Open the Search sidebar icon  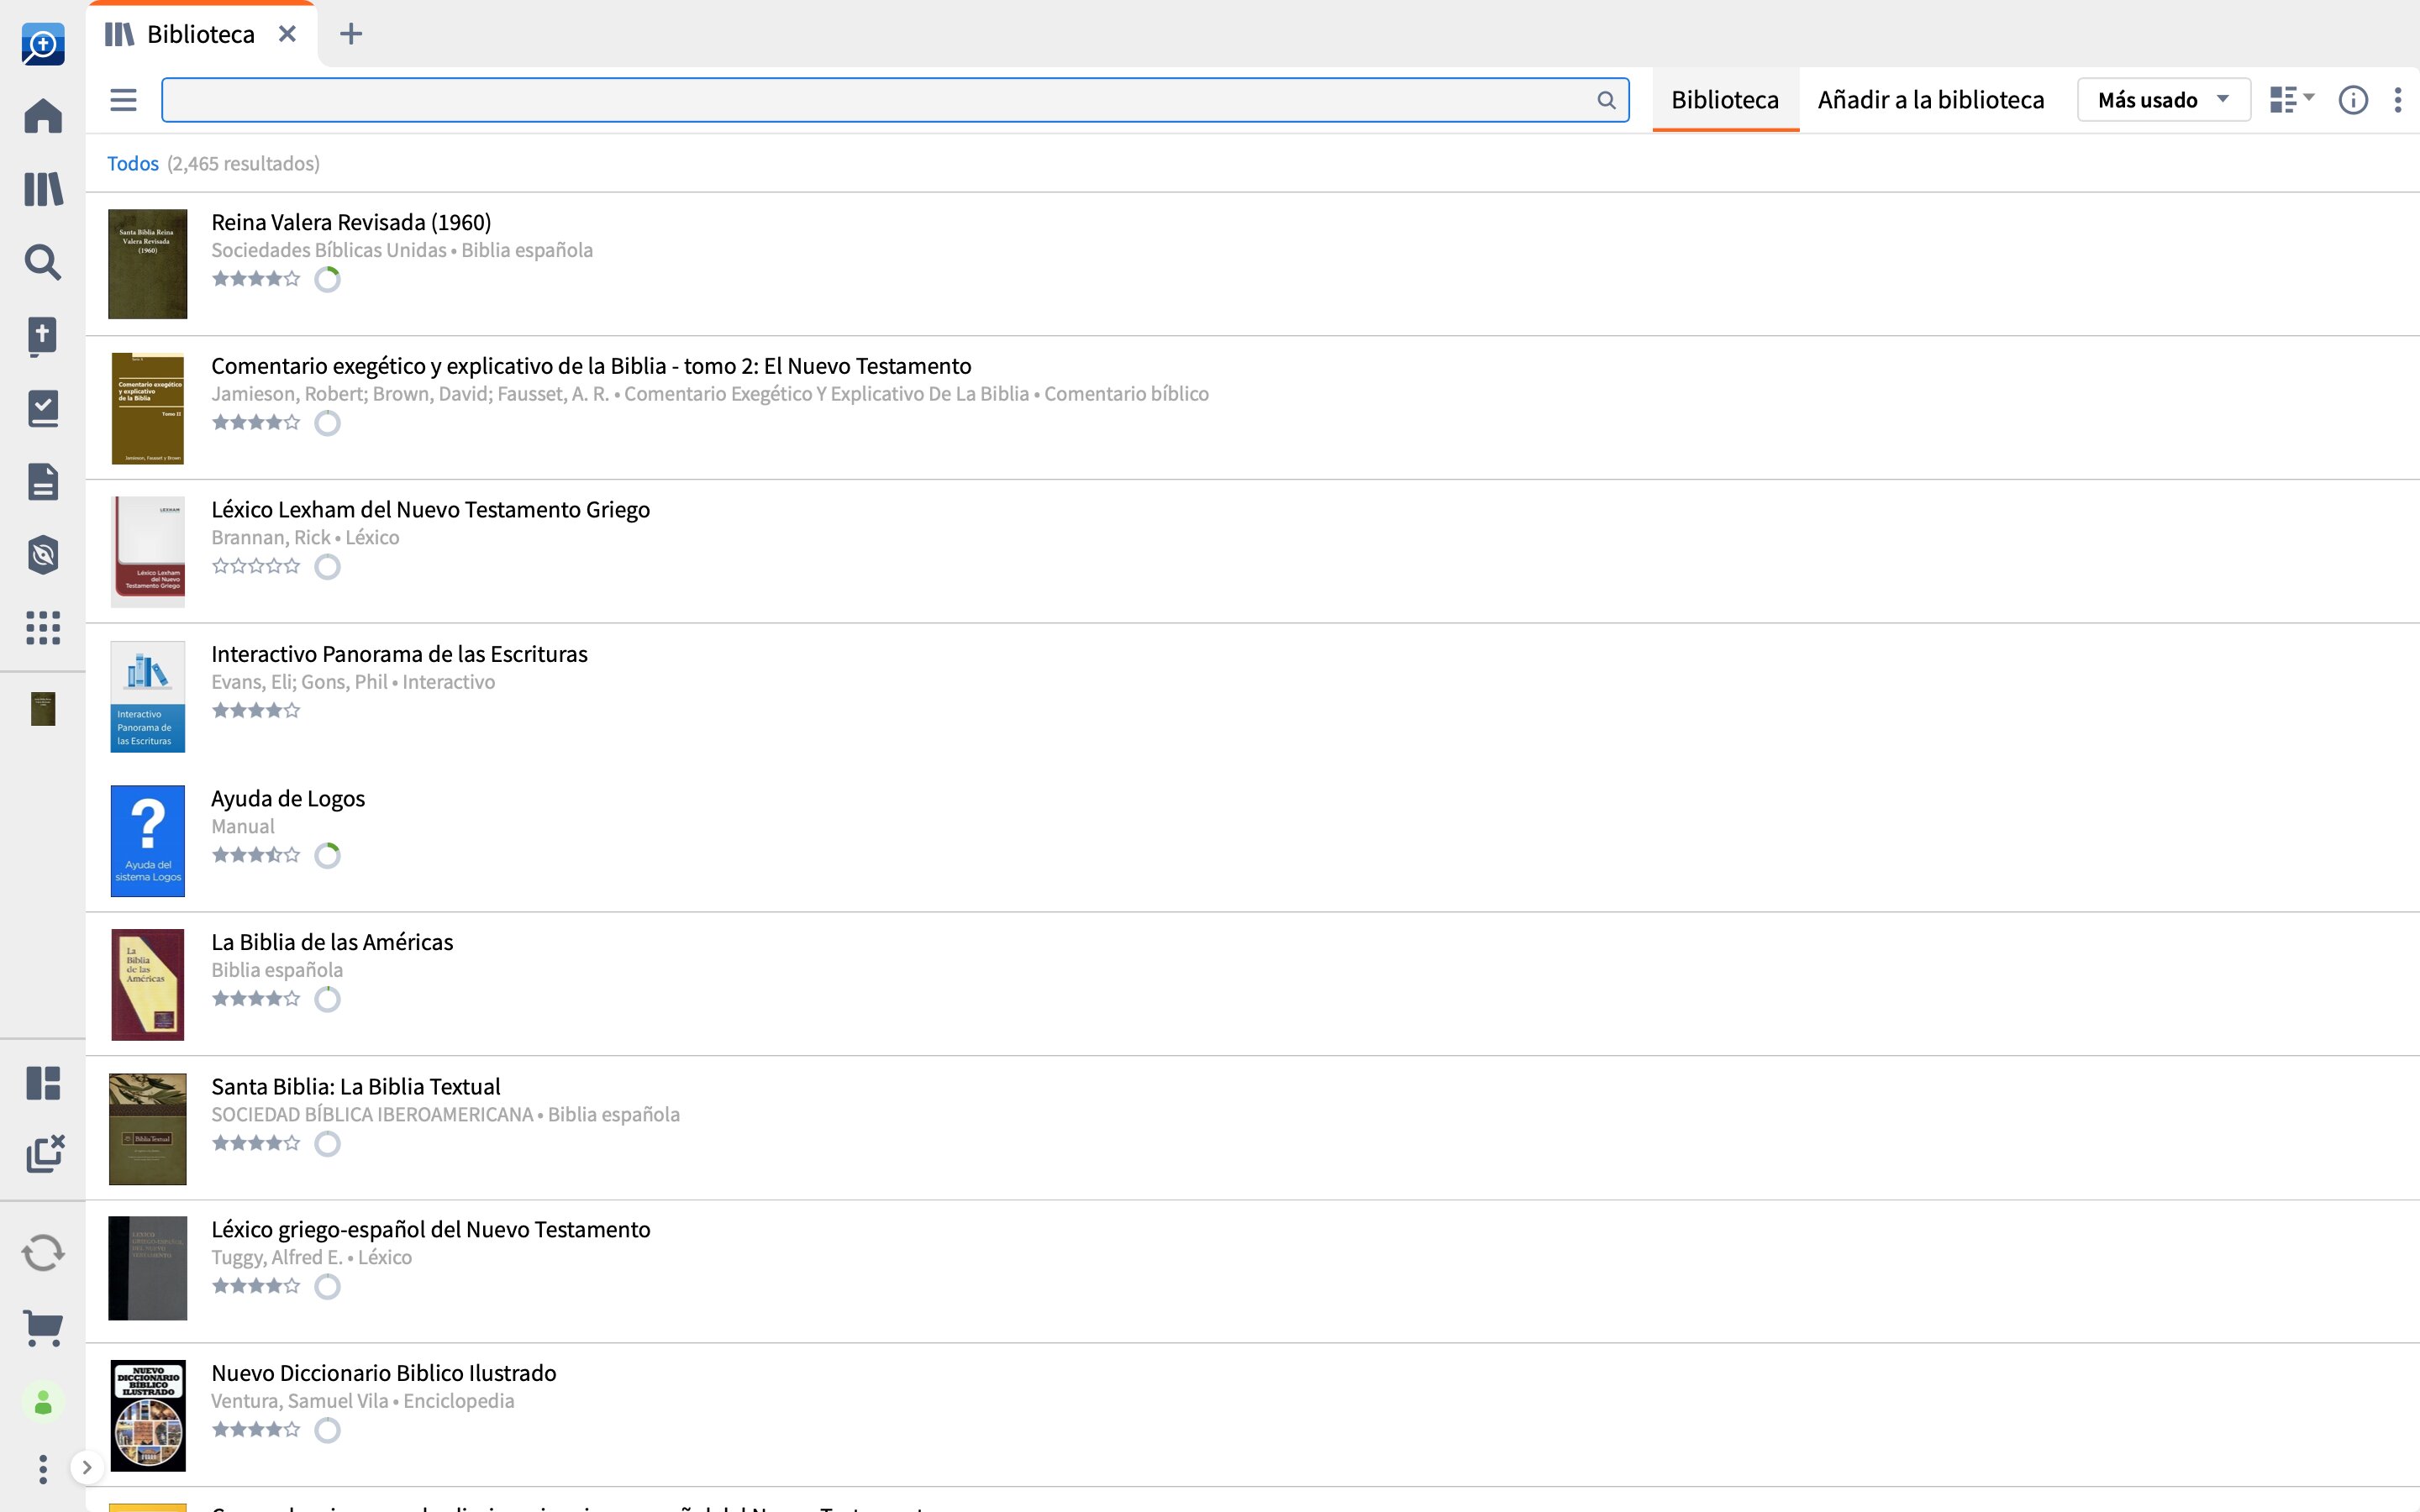pyautogui.click(x=43, y=262)
